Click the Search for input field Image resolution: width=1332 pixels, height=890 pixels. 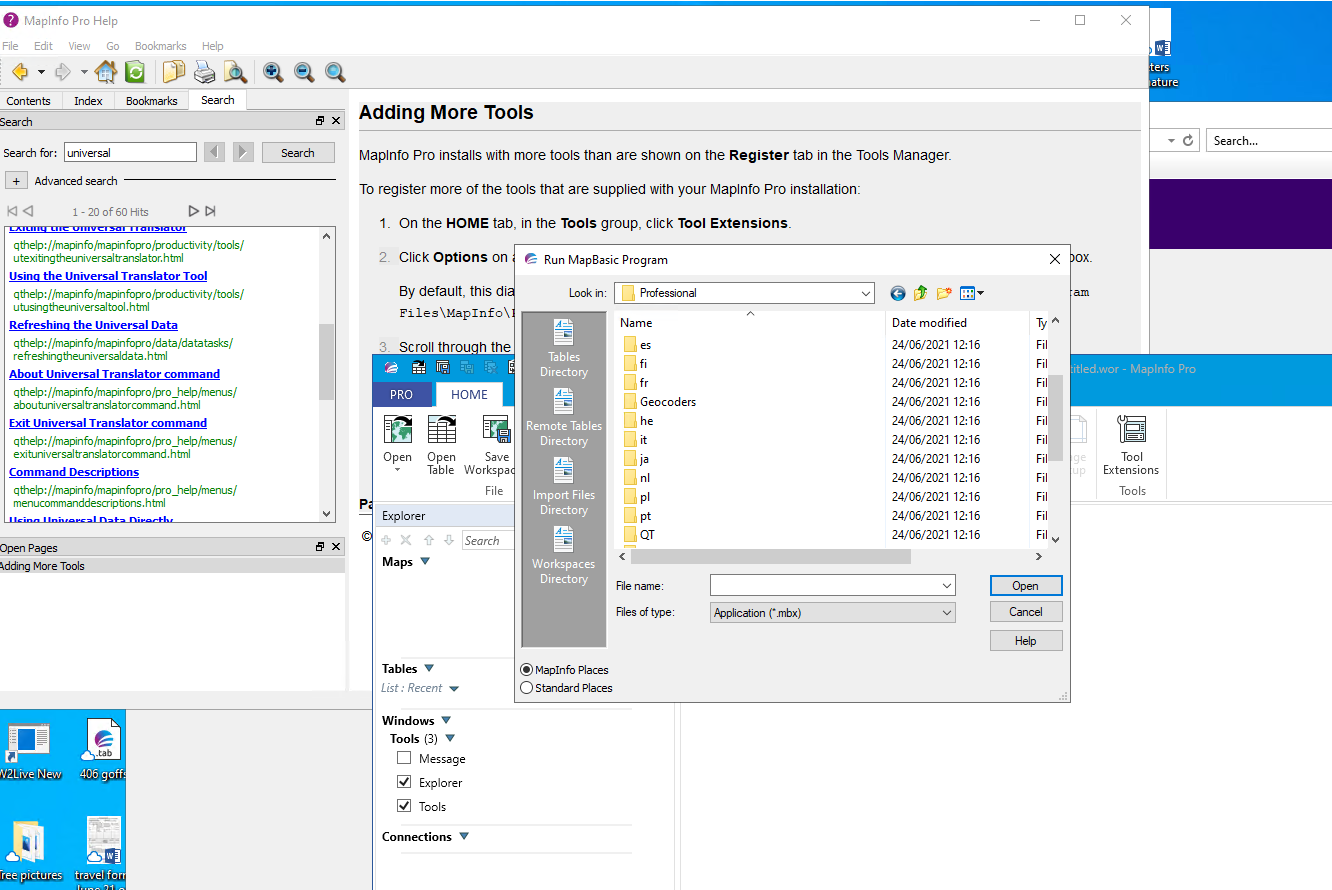pos(130,153)
